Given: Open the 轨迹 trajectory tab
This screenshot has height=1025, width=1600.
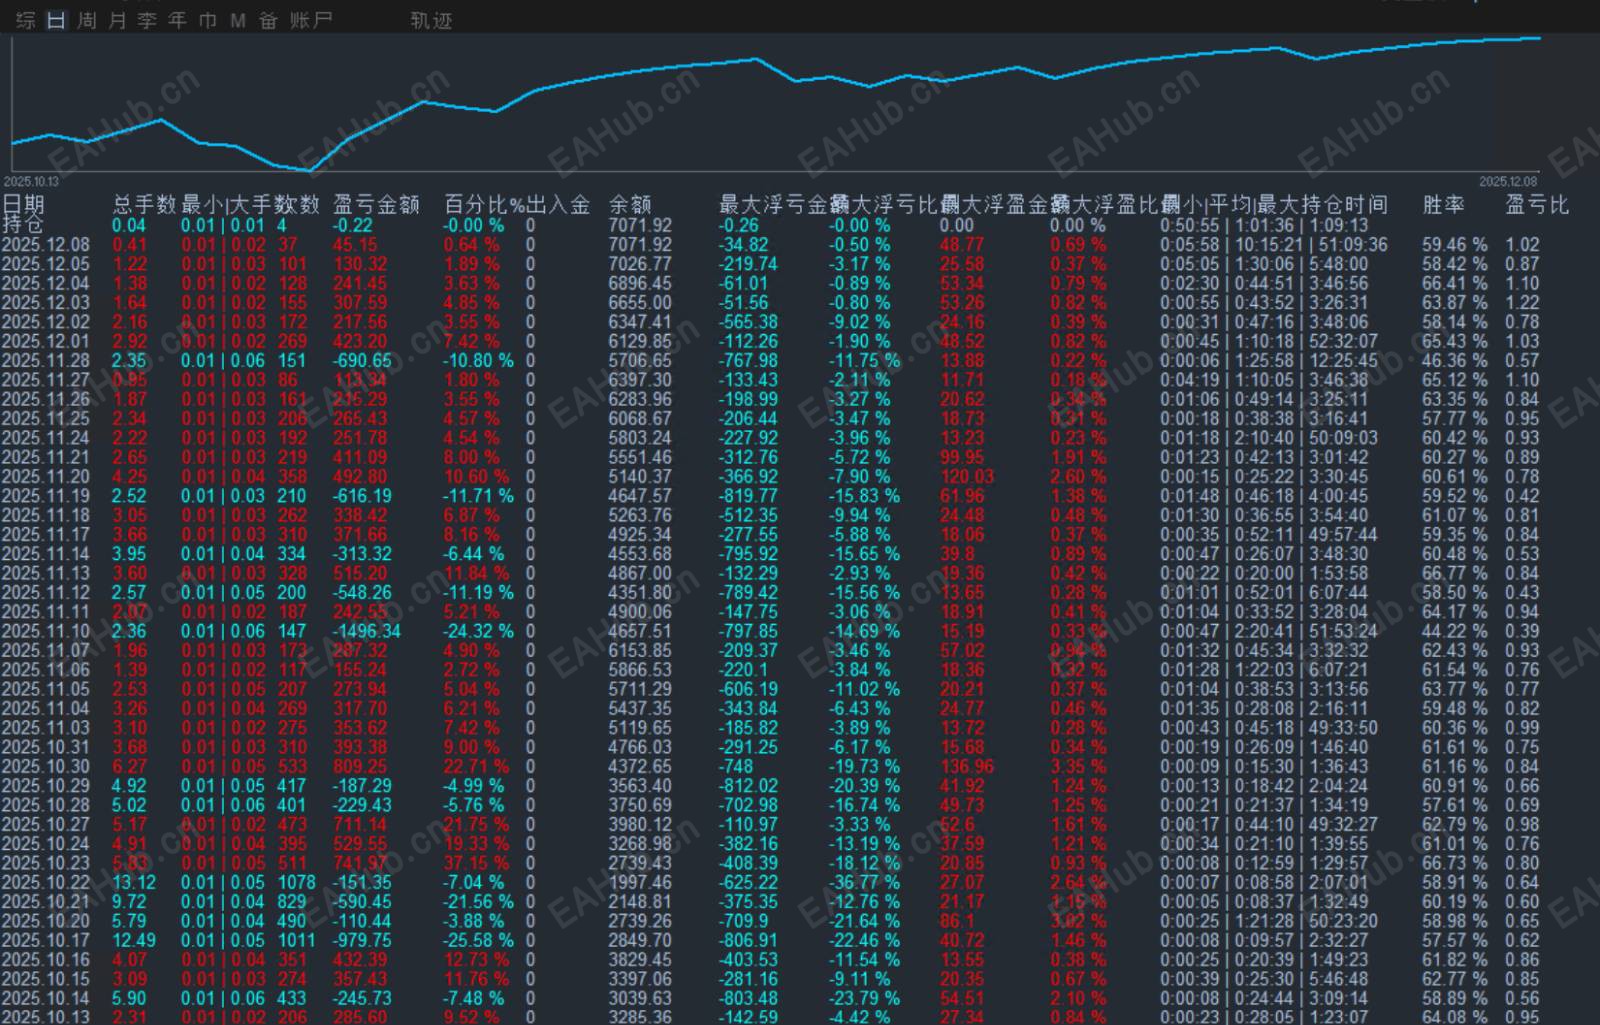Looking at the screenshot, I should 431,20.
